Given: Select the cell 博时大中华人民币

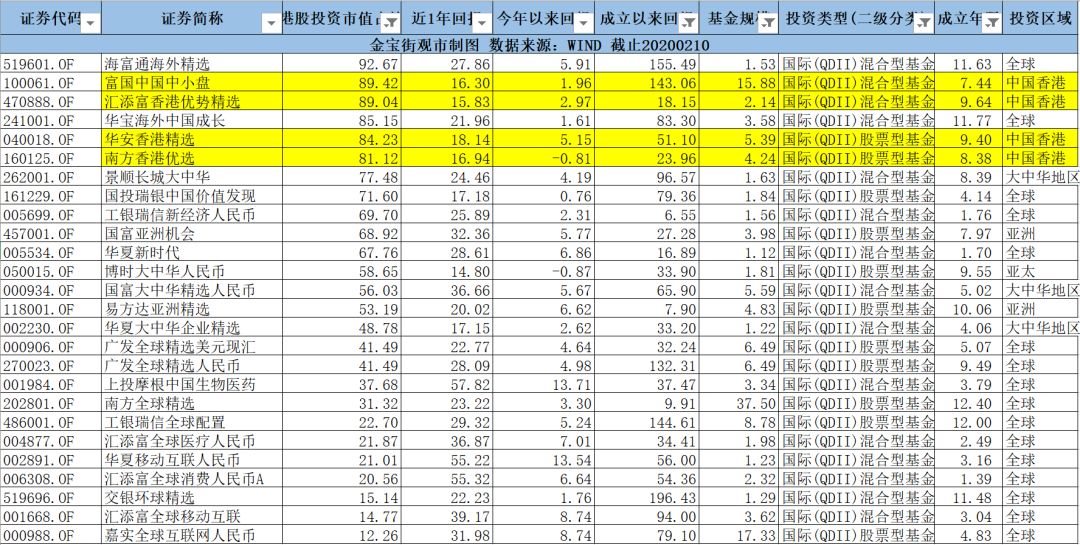Looking at the screenshot, I should (191, 271).
